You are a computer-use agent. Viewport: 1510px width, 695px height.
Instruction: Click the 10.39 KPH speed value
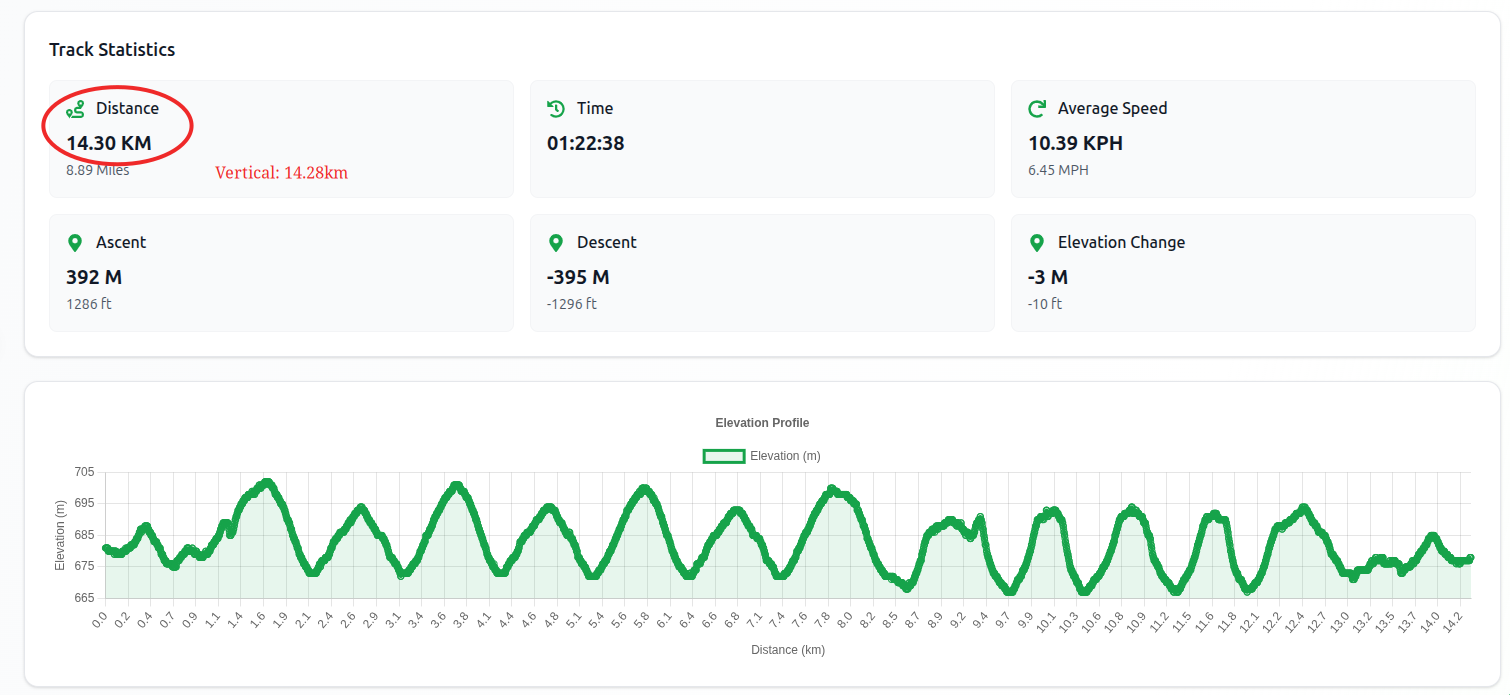[1075, 143]
